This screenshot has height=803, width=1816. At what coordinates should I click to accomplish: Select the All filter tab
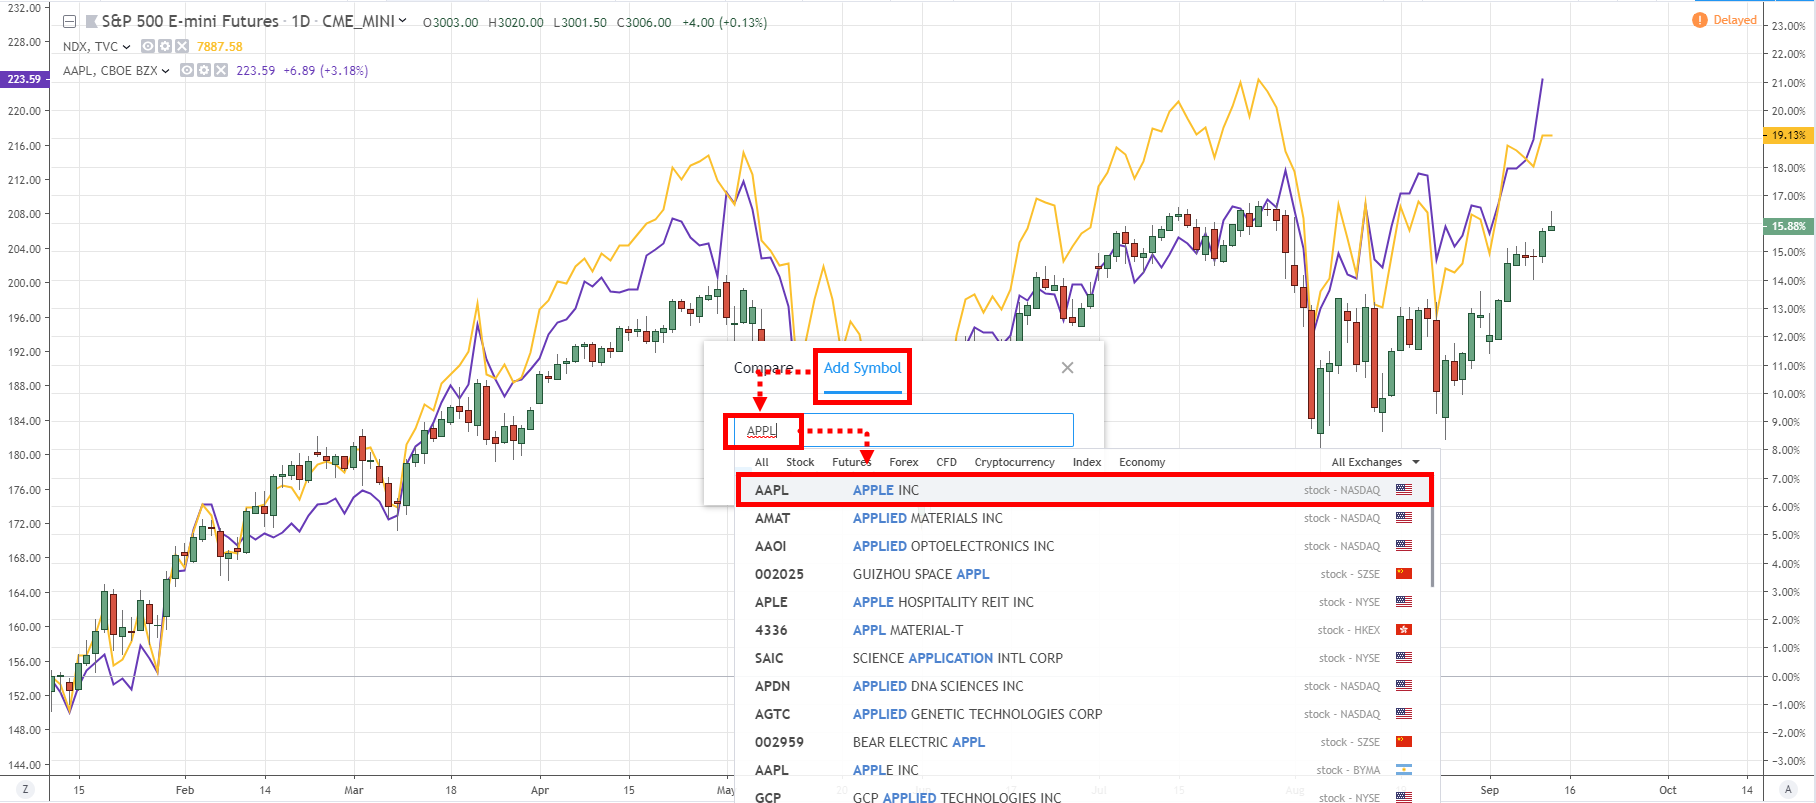pyautogui.click(x=762, y=462)
